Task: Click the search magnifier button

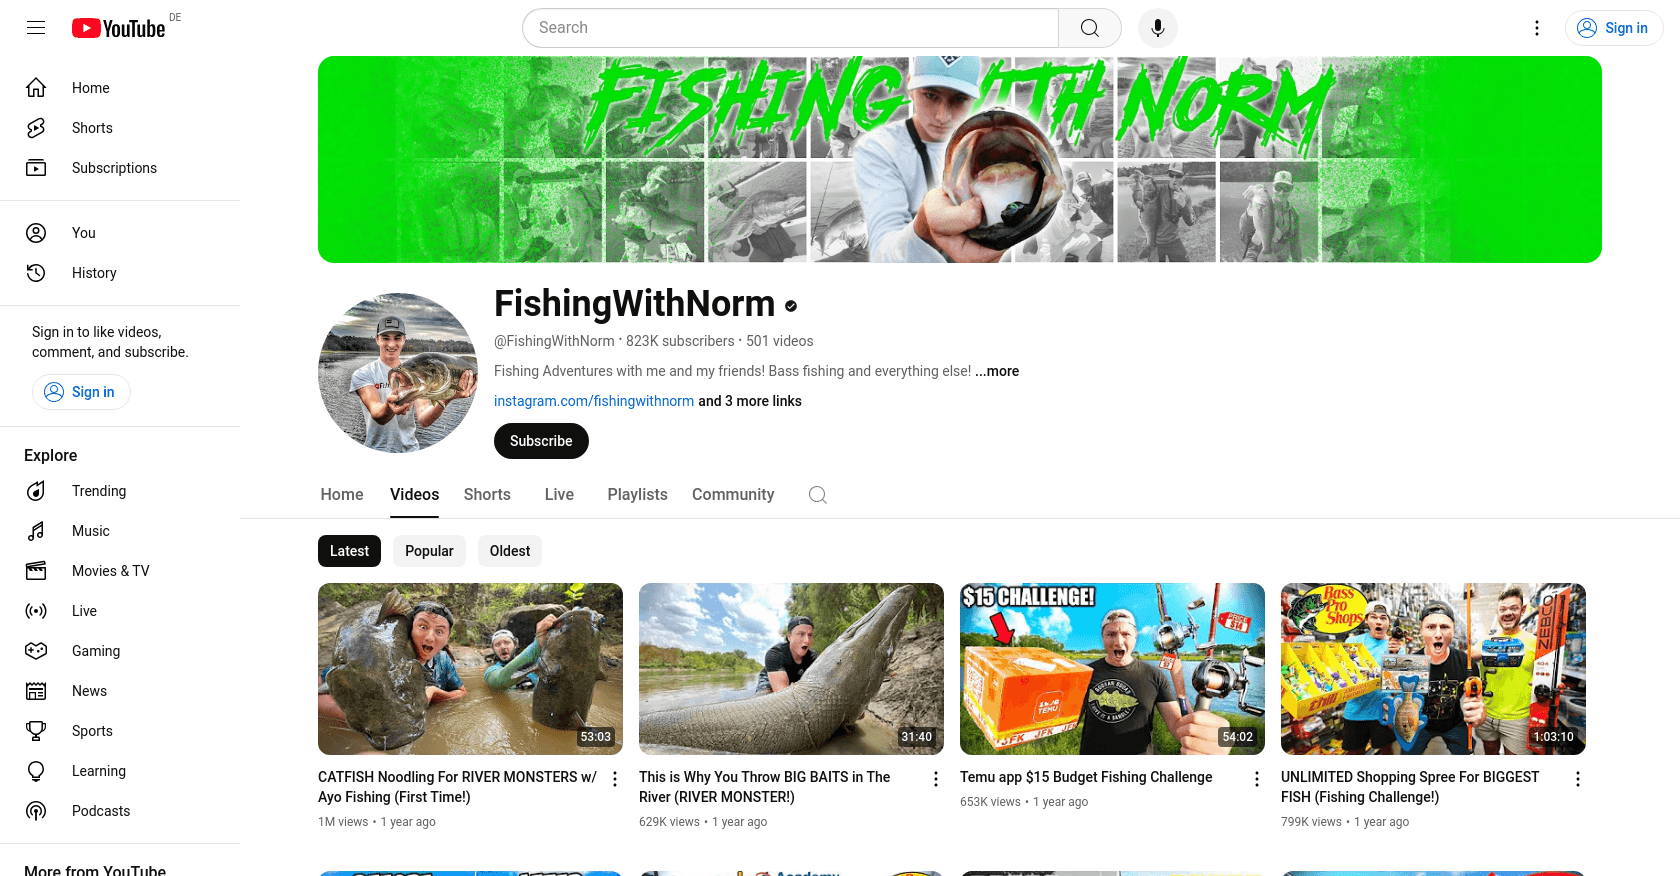Action: pyautogui.click(x=1090, y=28)
